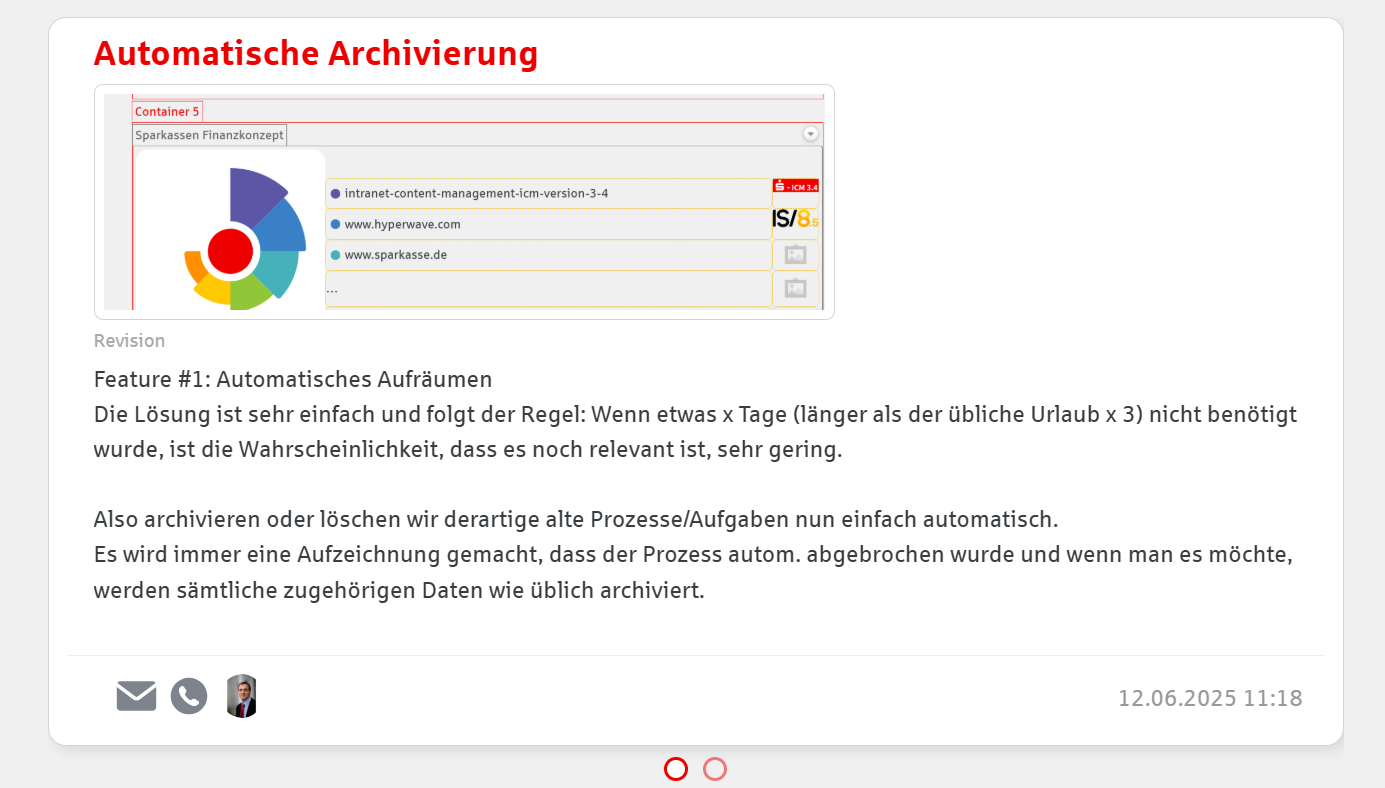Click the sentence starting 'Die Lösung ist sehr einfach'
The width and height of the screenshot is (1385, 788).
[x=695, y=432]
